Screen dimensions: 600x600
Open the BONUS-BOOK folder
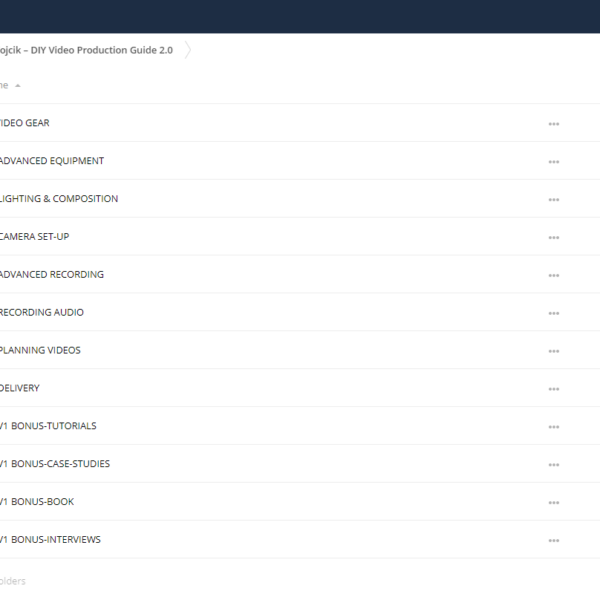click(37, 502)
